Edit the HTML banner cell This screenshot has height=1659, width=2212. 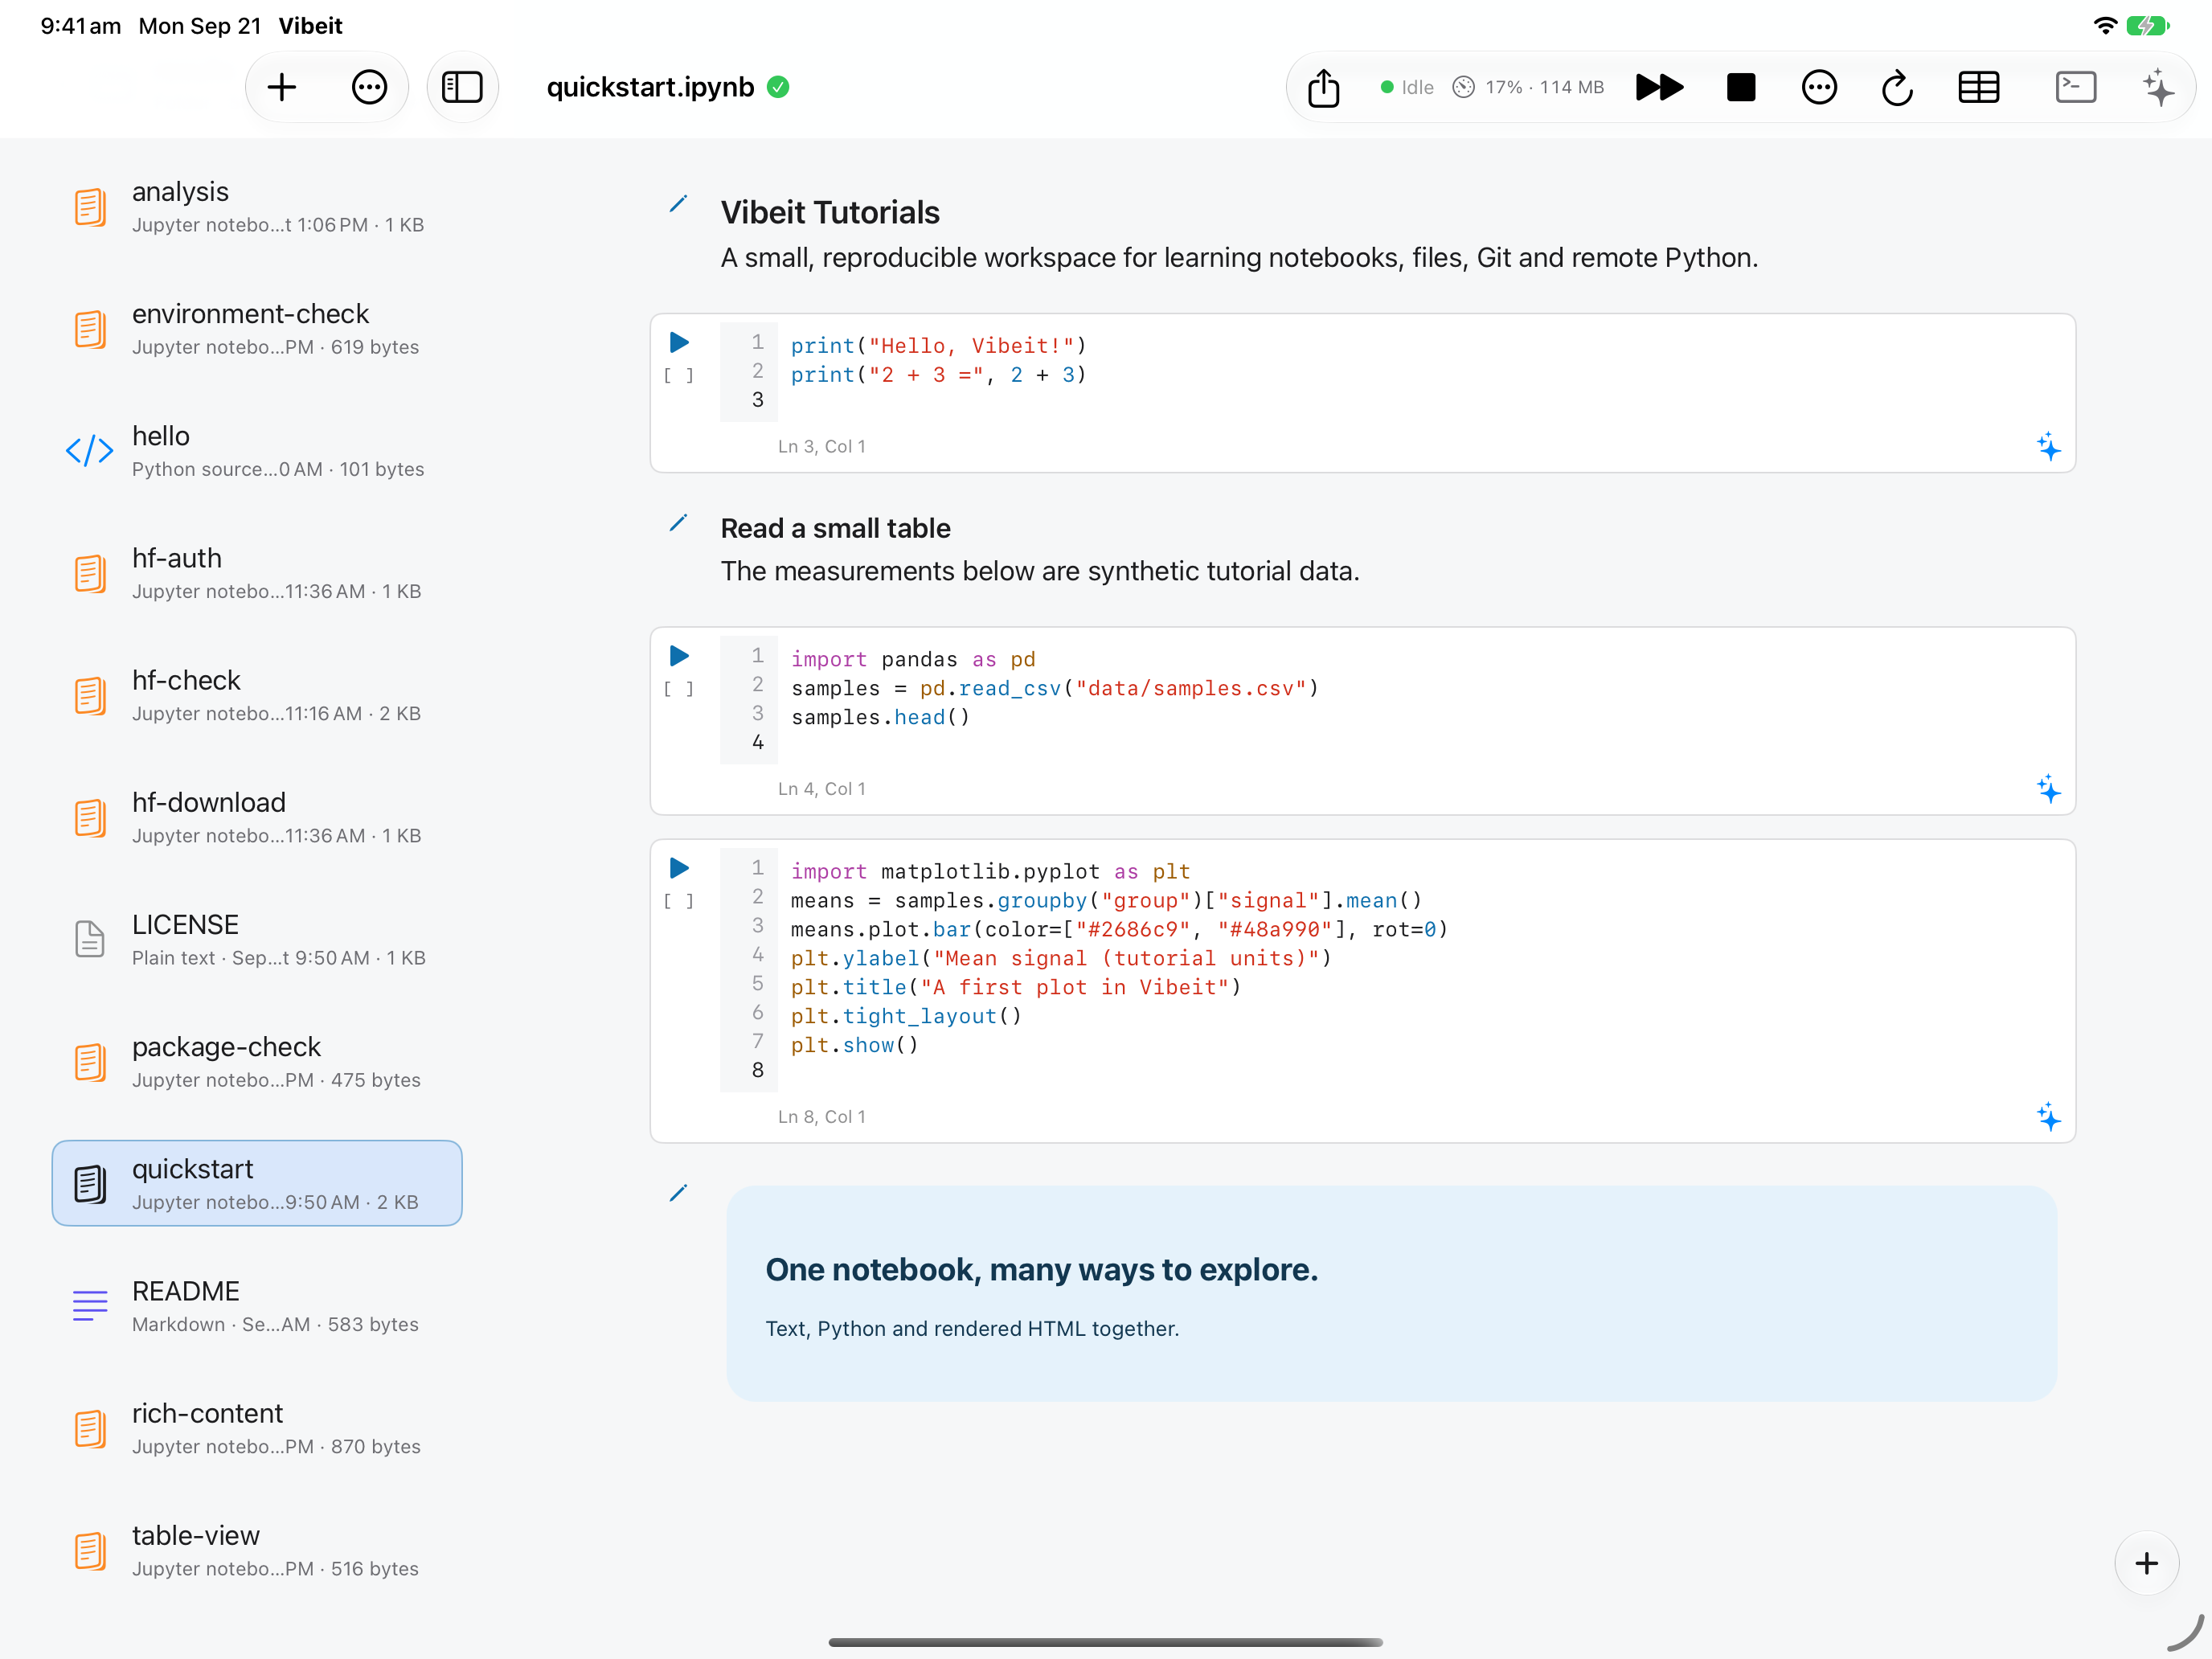[x=678, y=1193]
